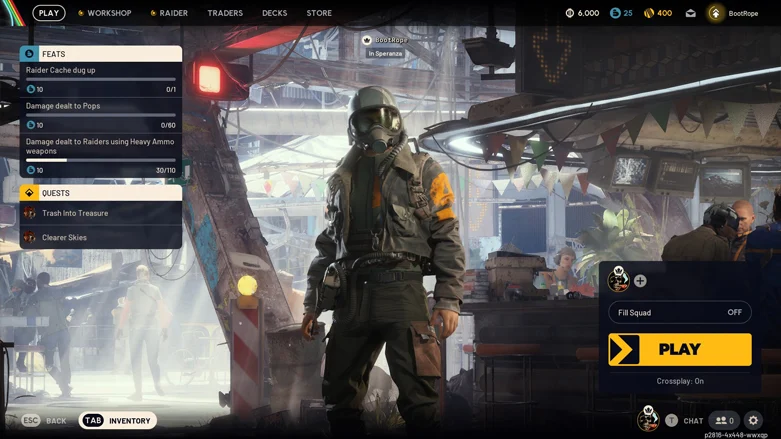781x439 pixels.
Task: Collapse the Quests panel header
Action: click(x=100, y=193)
